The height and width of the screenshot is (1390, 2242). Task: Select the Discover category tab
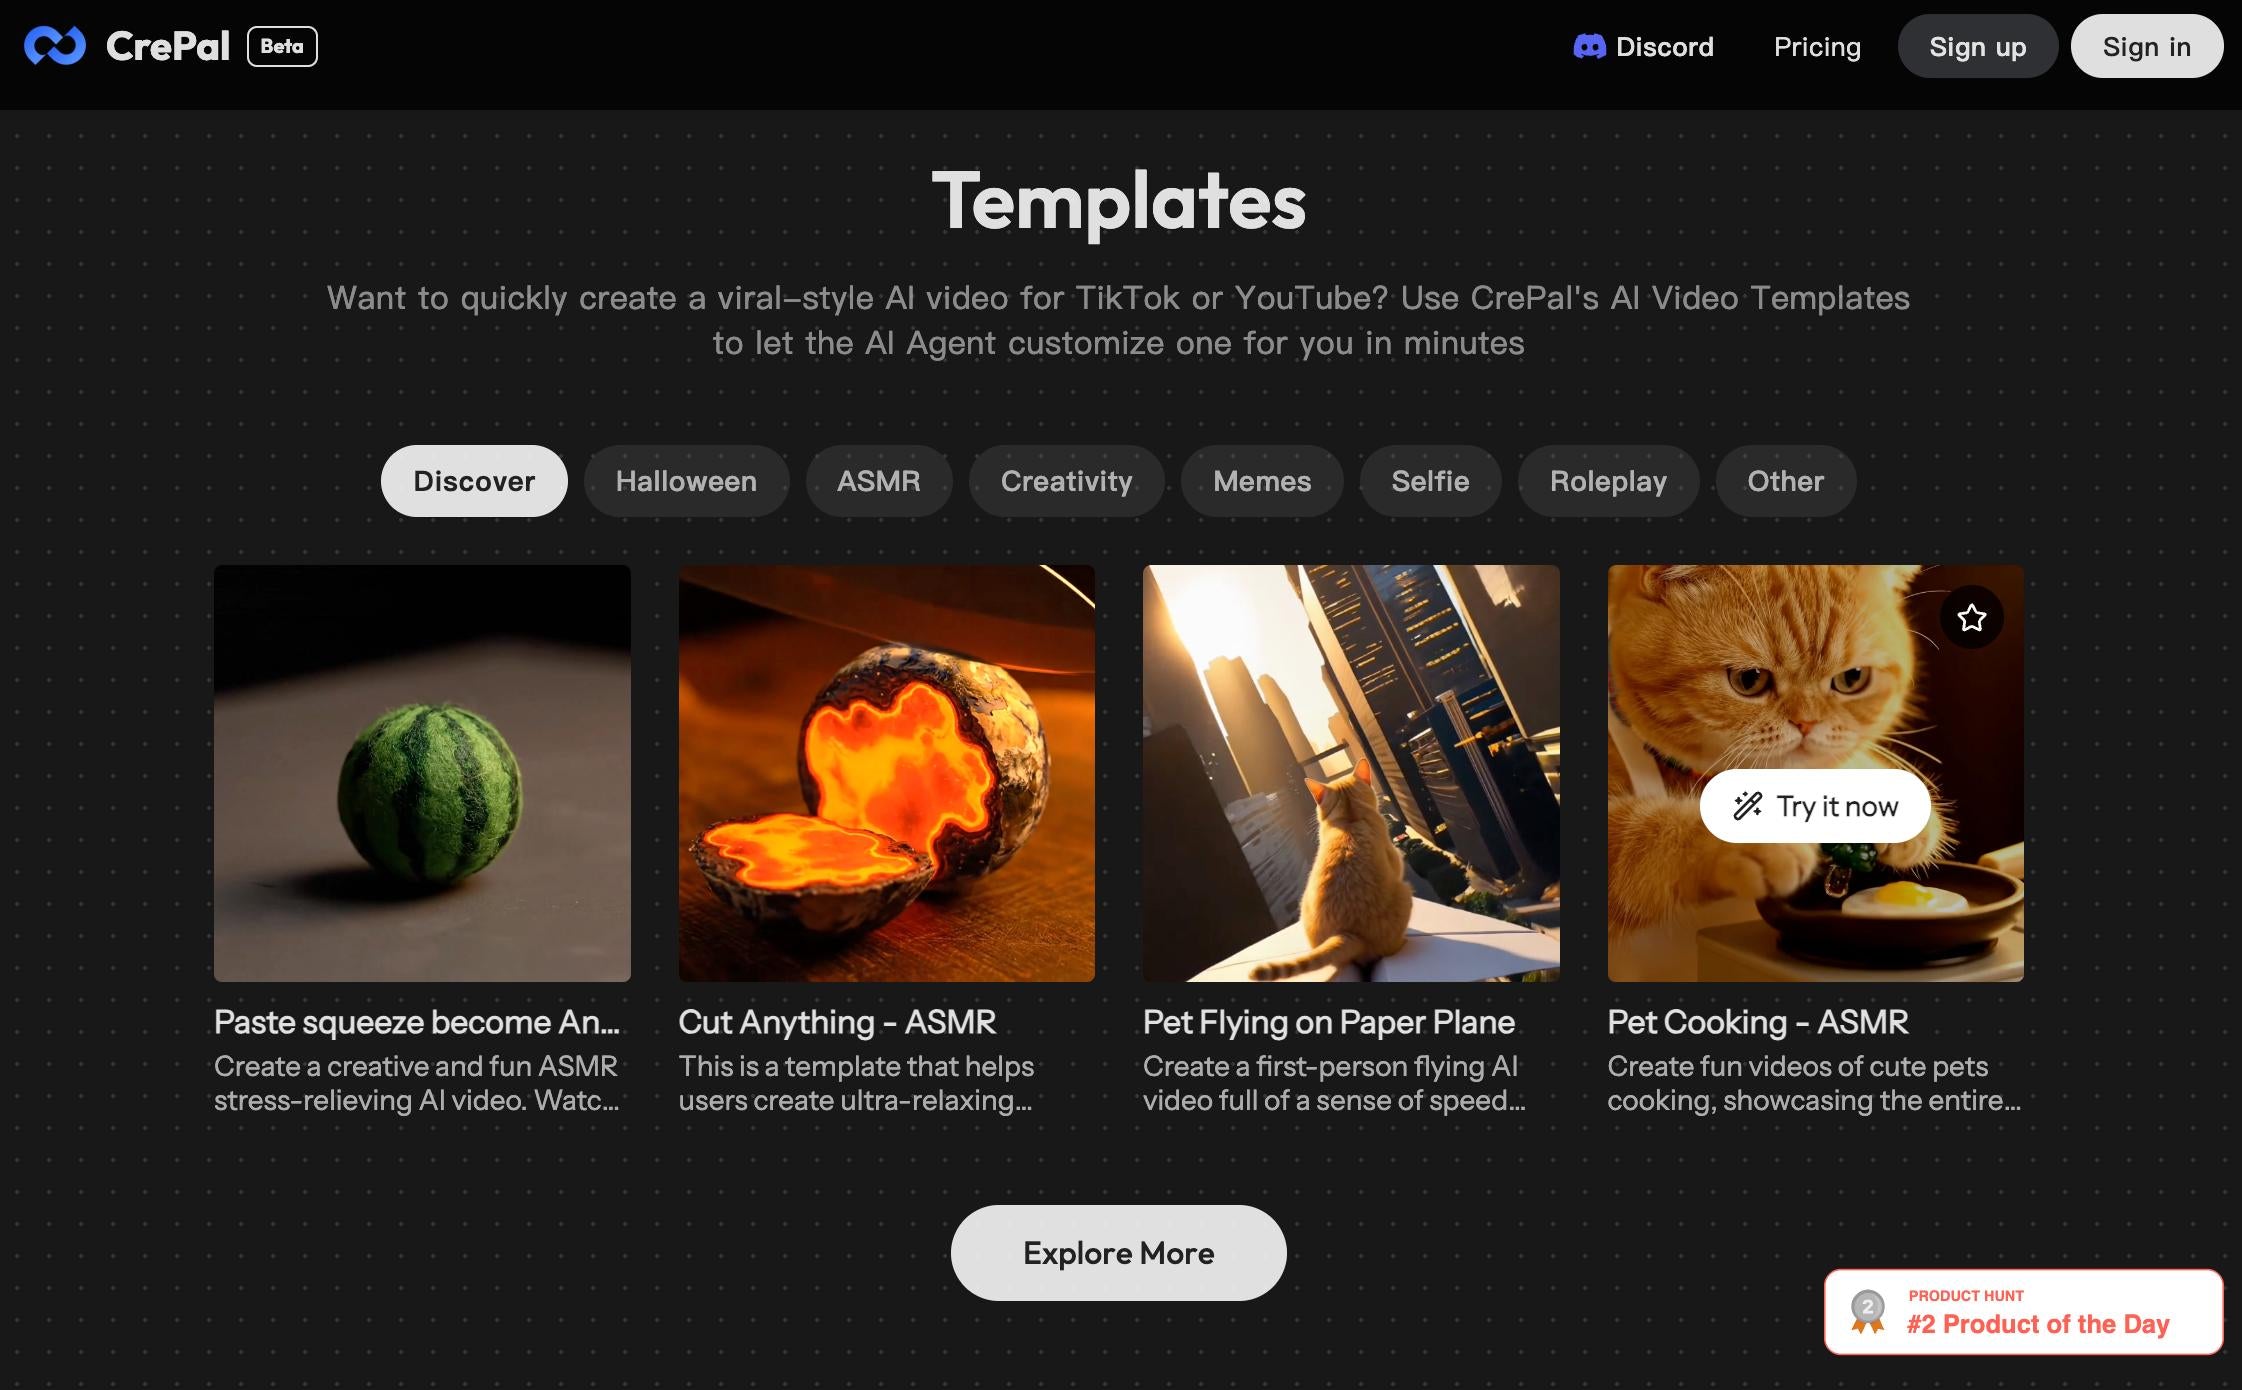click(474, 481)
